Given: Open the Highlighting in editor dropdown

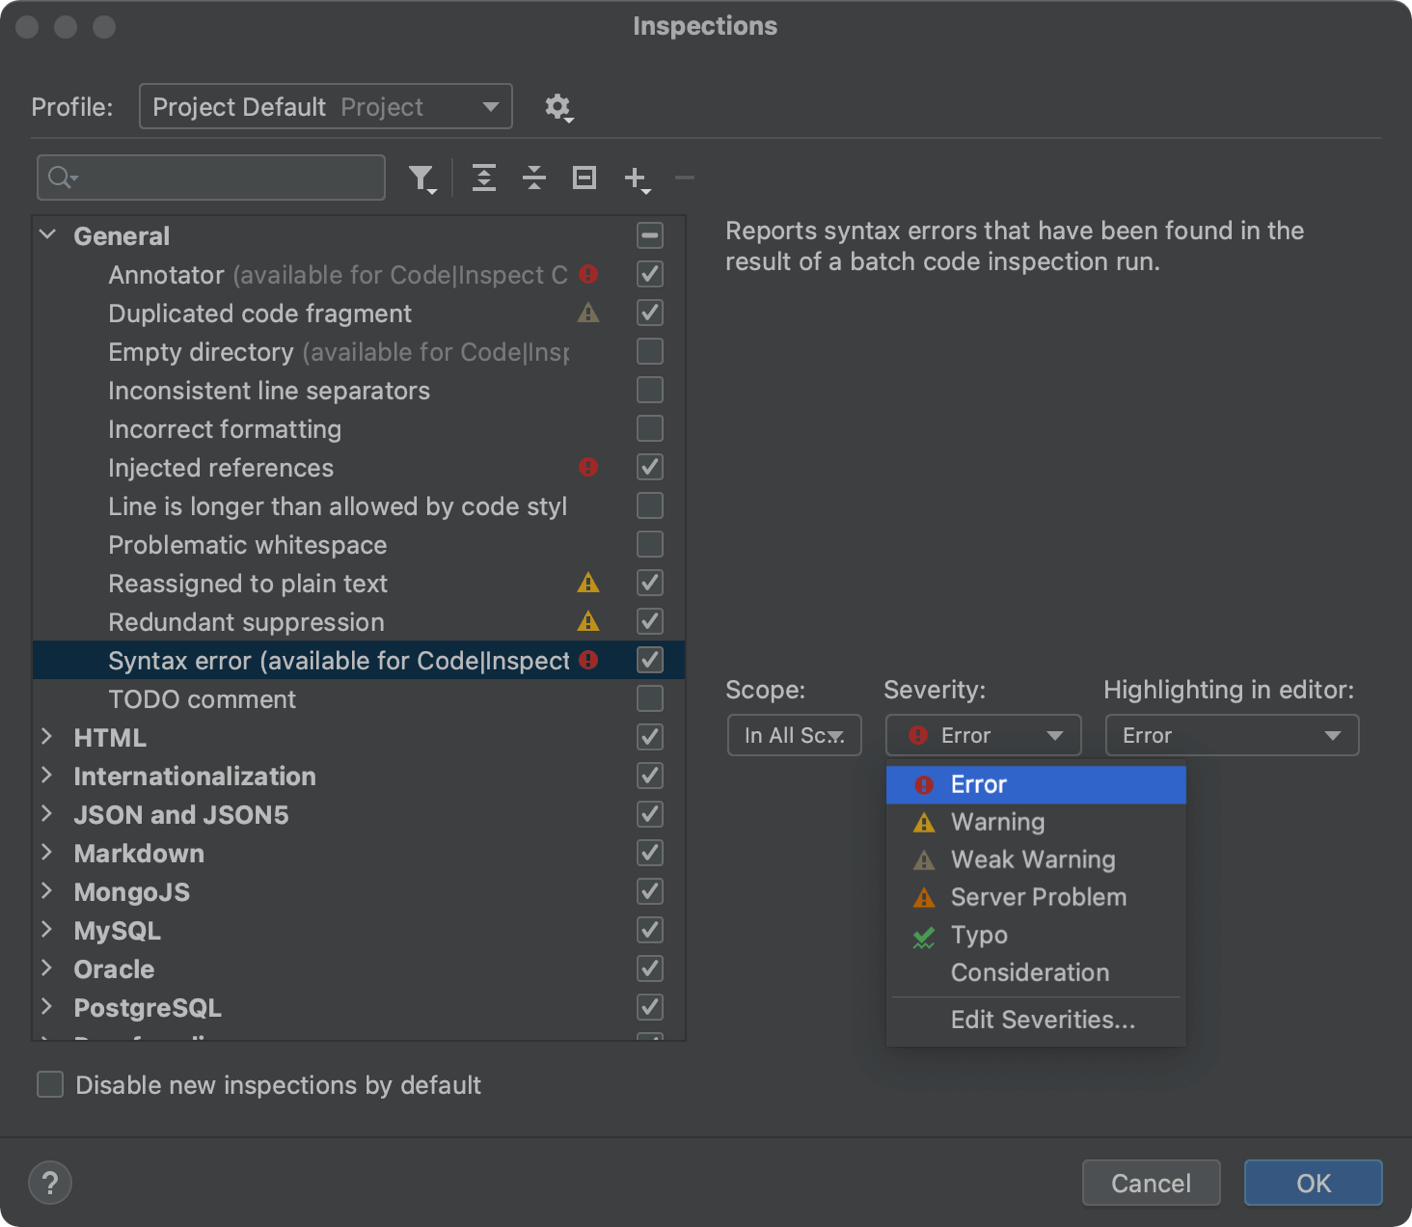Looking at the screenshot, I should click(x=1231, y=735).
